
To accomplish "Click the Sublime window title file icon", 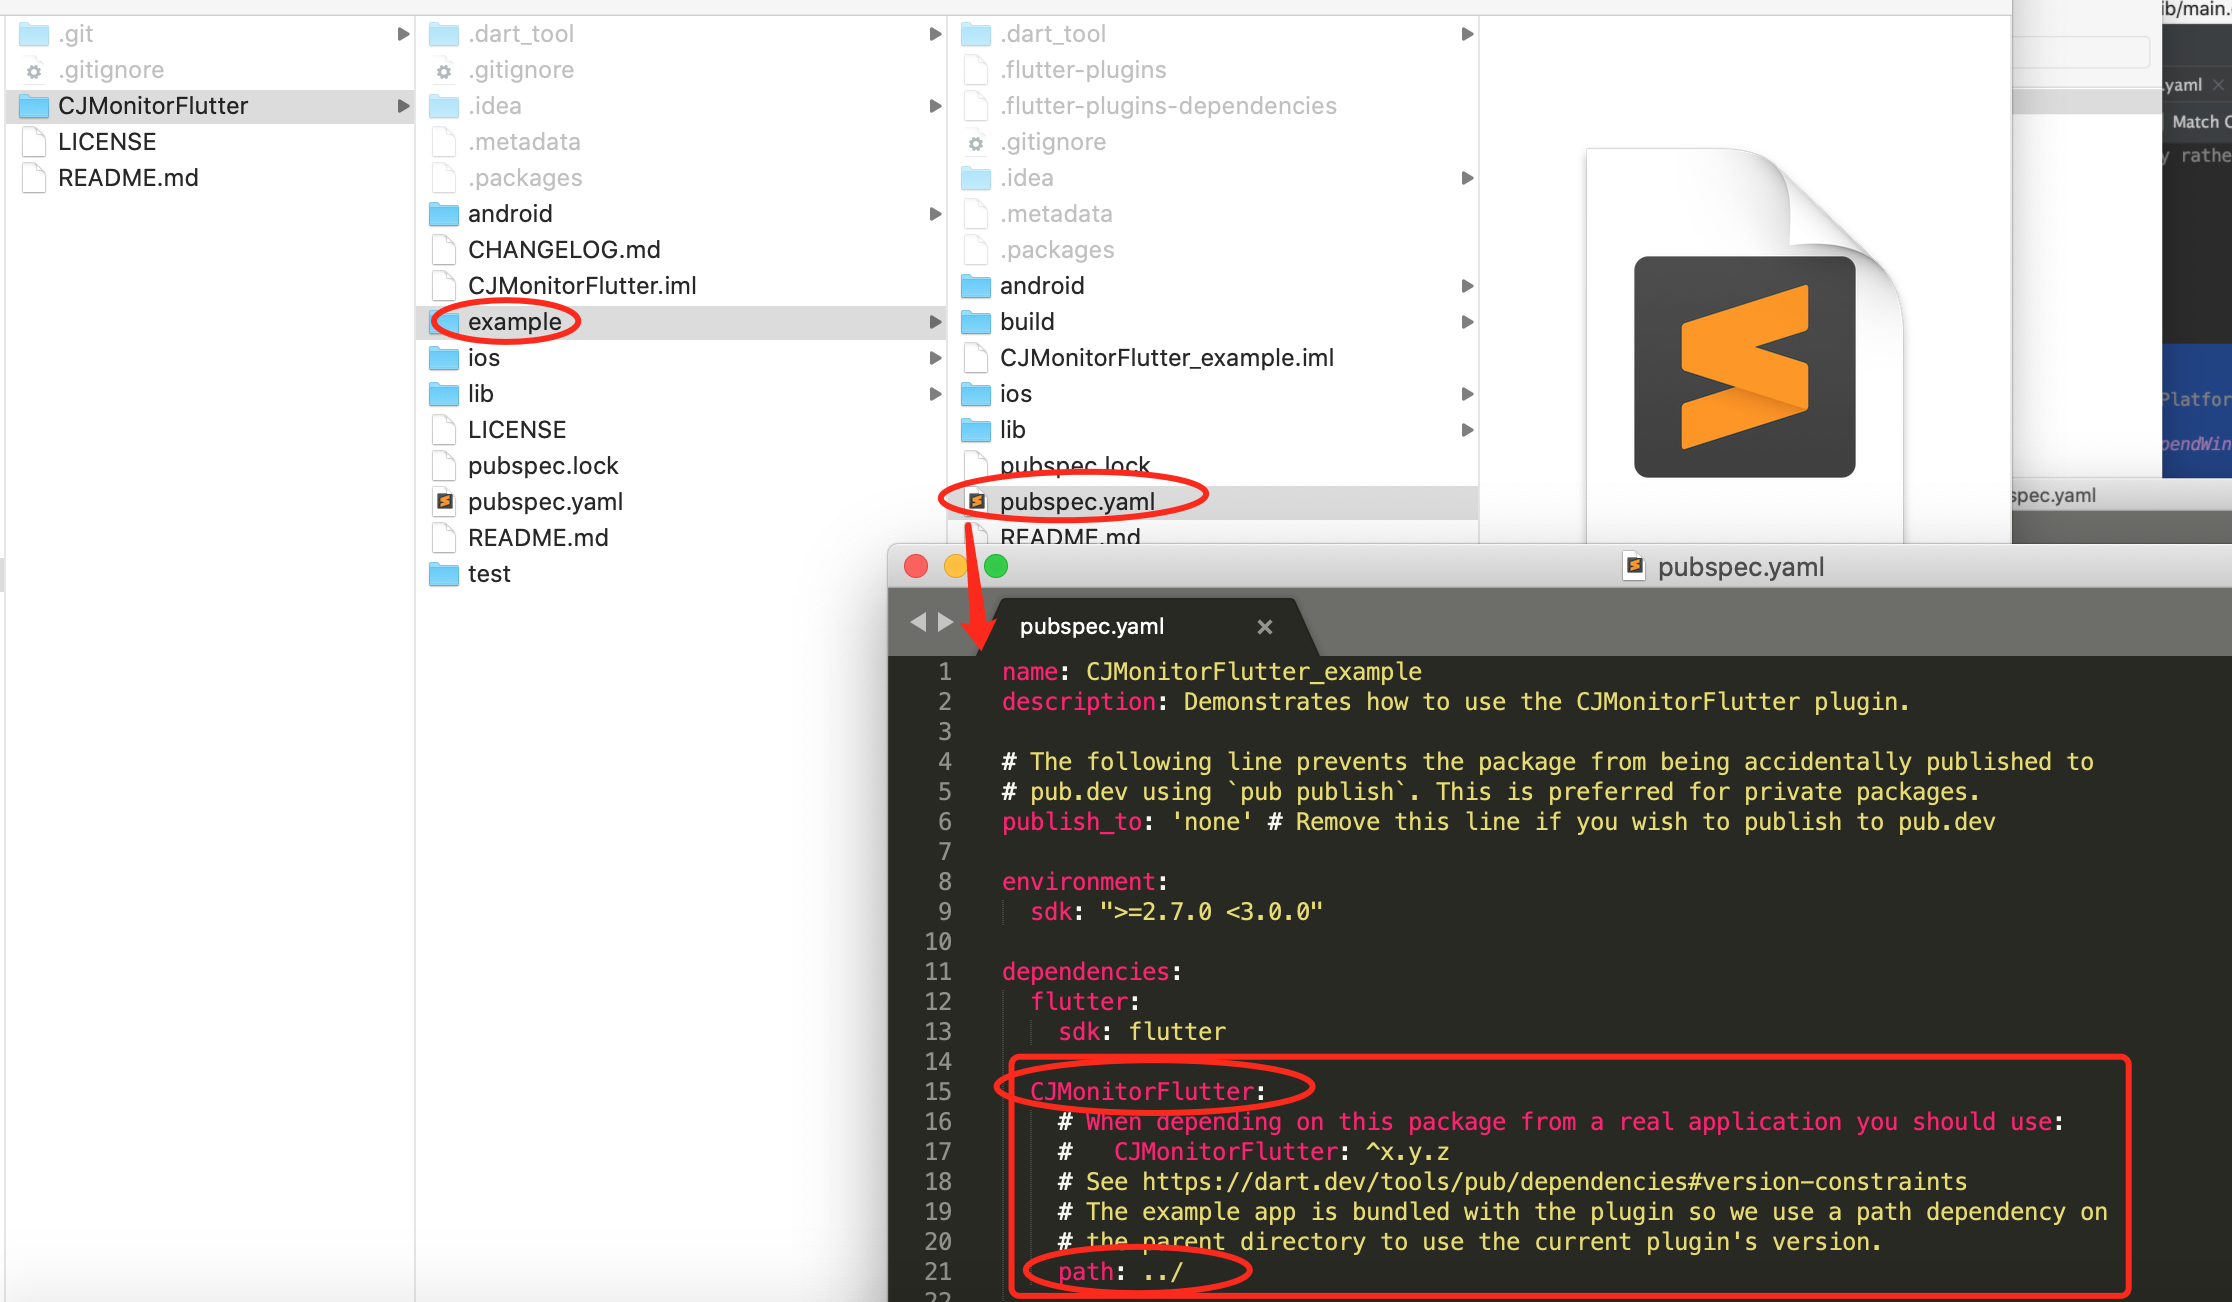I will [1634, 567].
